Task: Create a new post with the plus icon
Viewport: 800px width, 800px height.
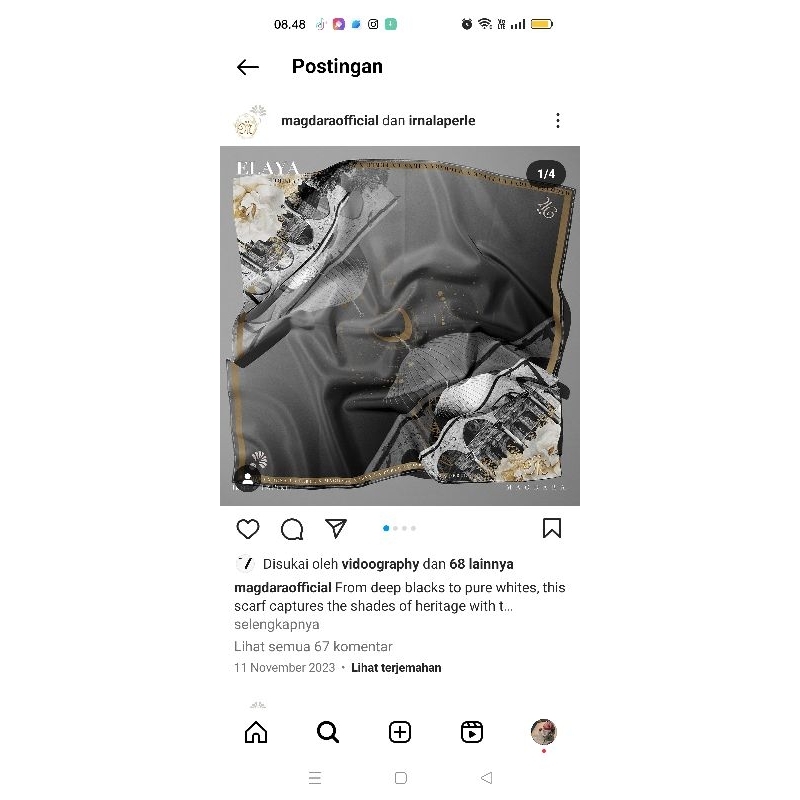Action: 400,732
